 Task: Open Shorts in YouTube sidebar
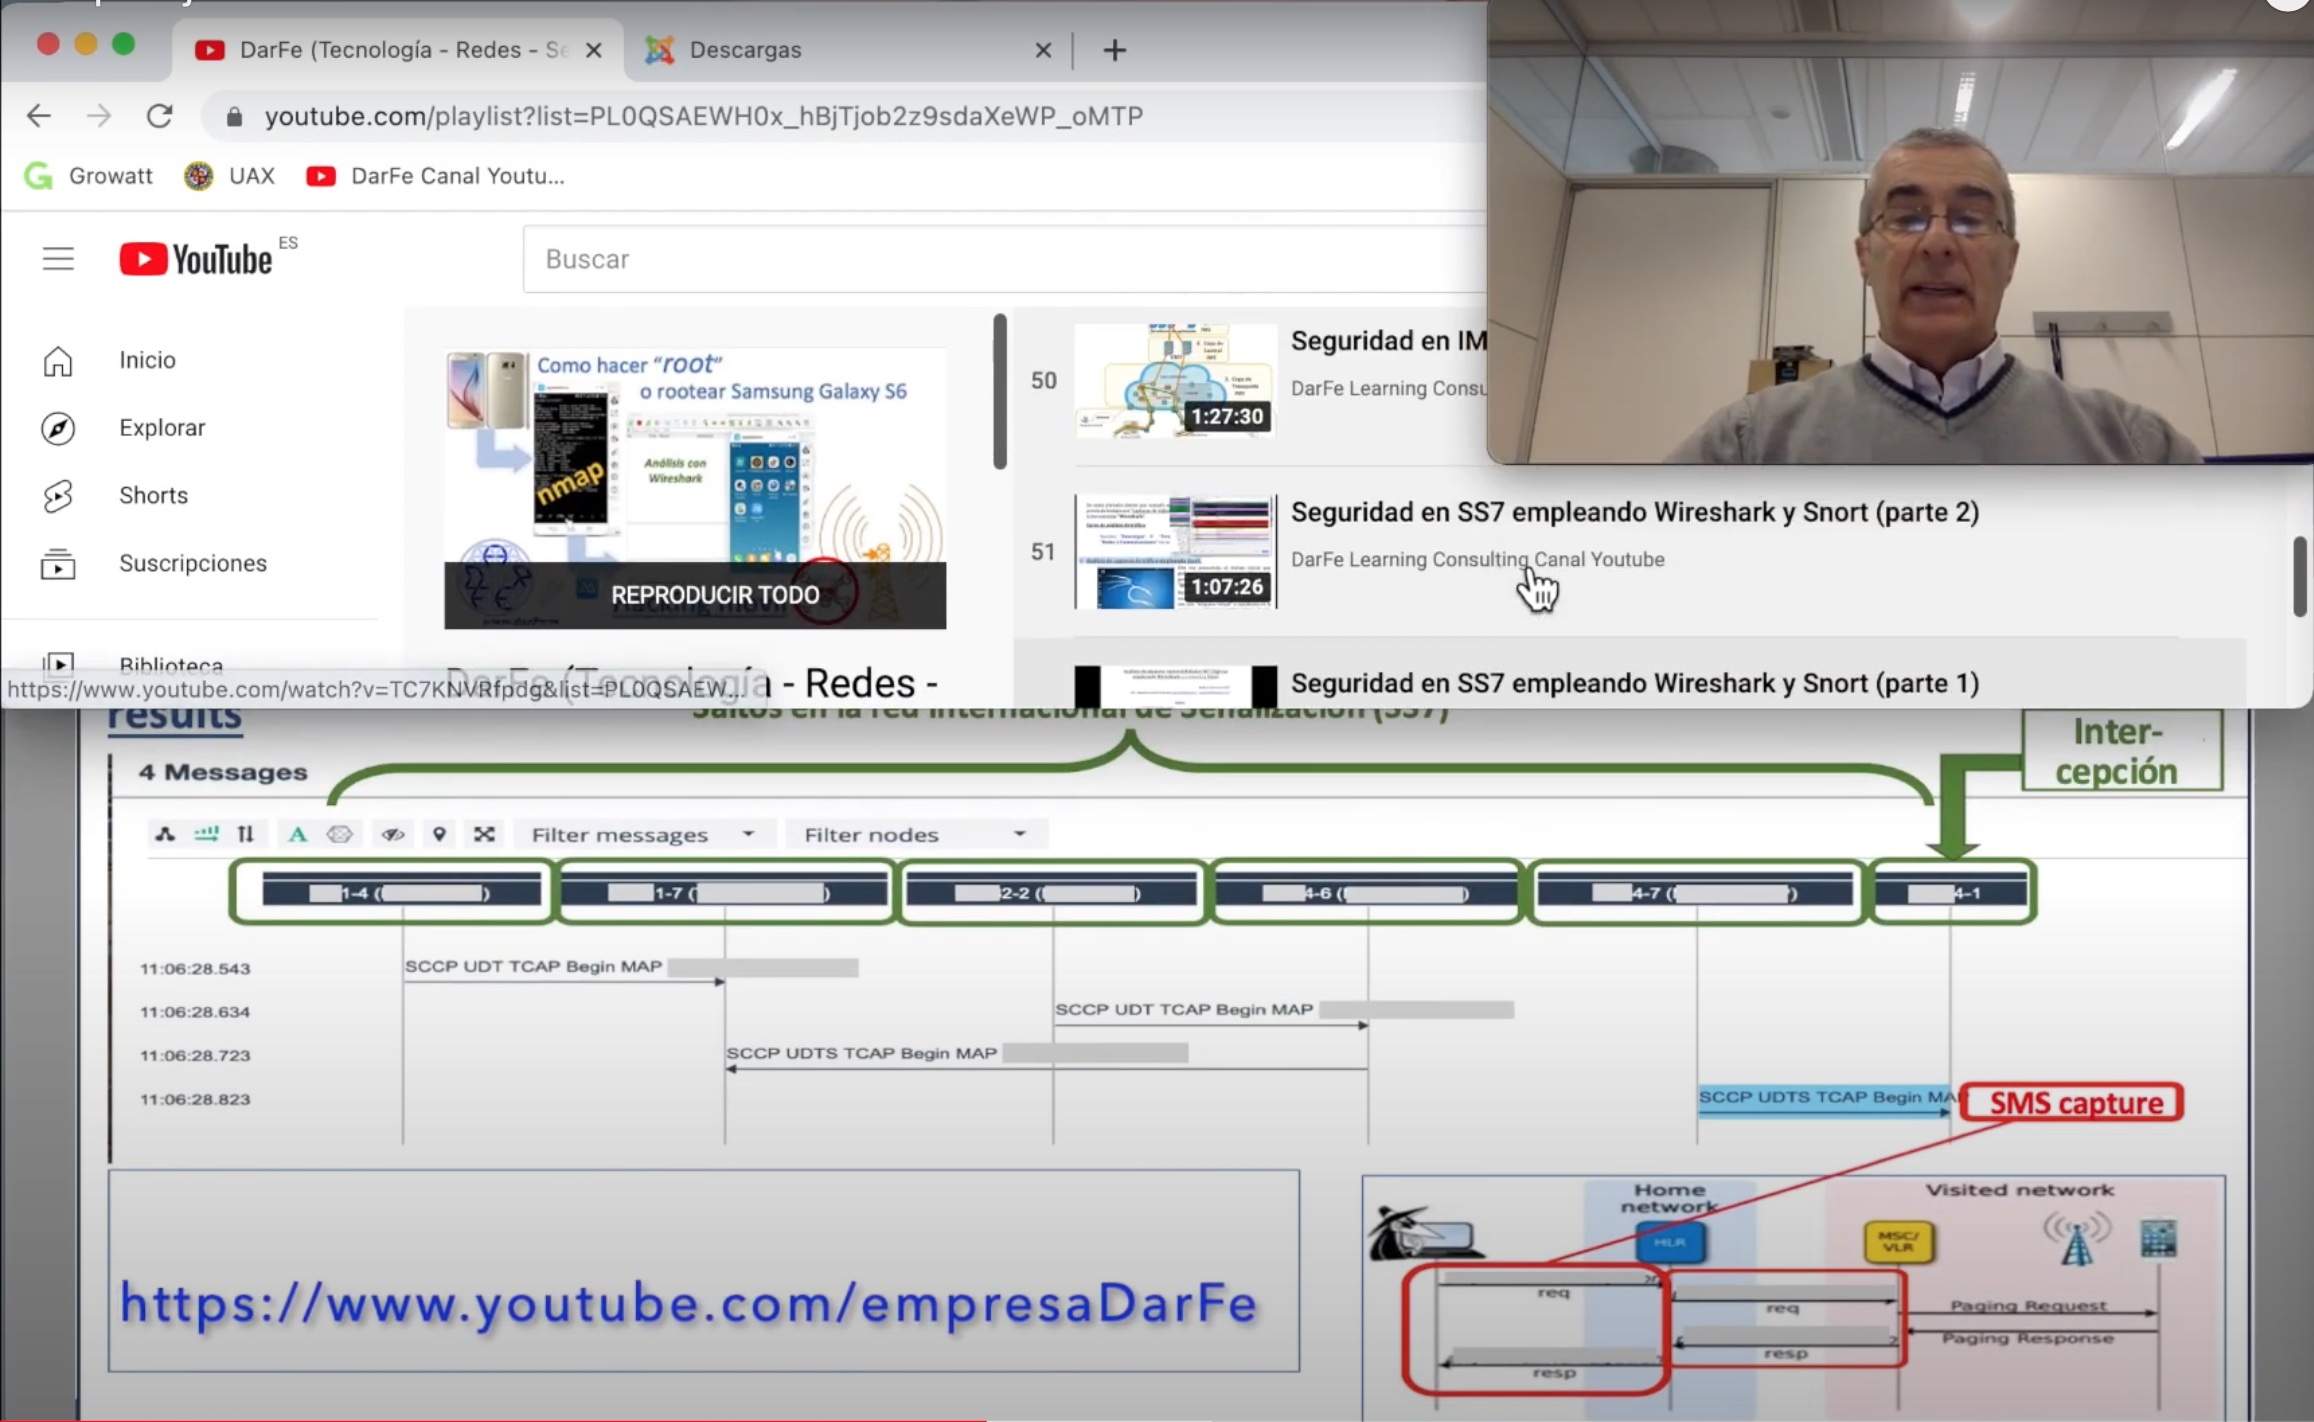[153, 496]
